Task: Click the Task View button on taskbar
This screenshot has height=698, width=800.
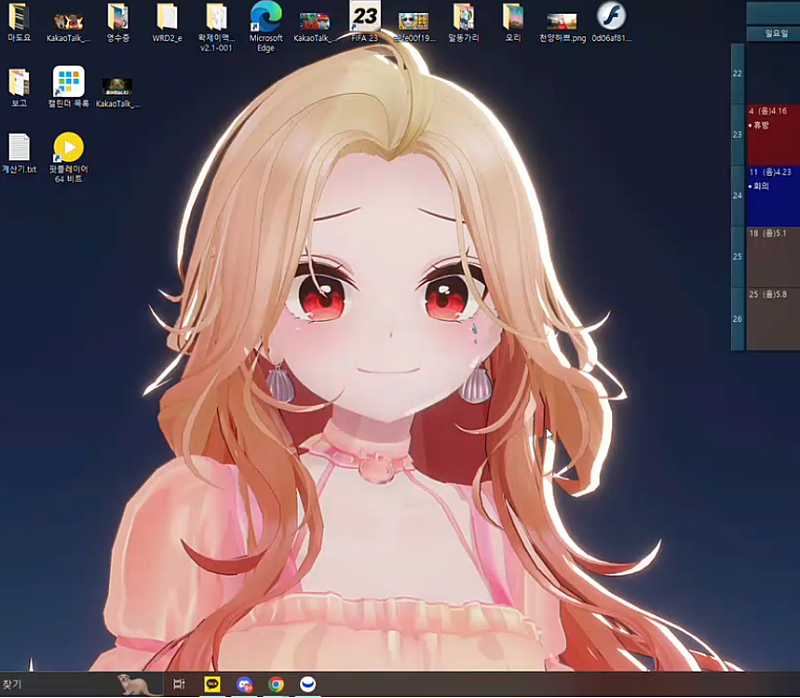Action: coord(180,685)
